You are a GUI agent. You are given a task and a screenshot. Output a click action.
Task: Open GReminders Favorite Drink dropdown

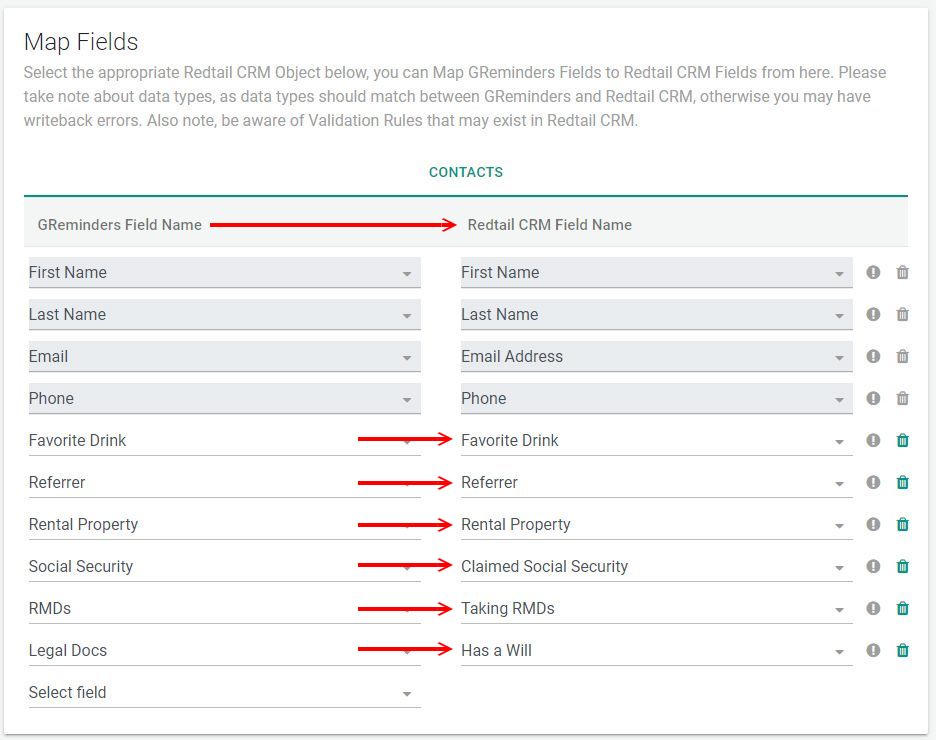point(224,440)
